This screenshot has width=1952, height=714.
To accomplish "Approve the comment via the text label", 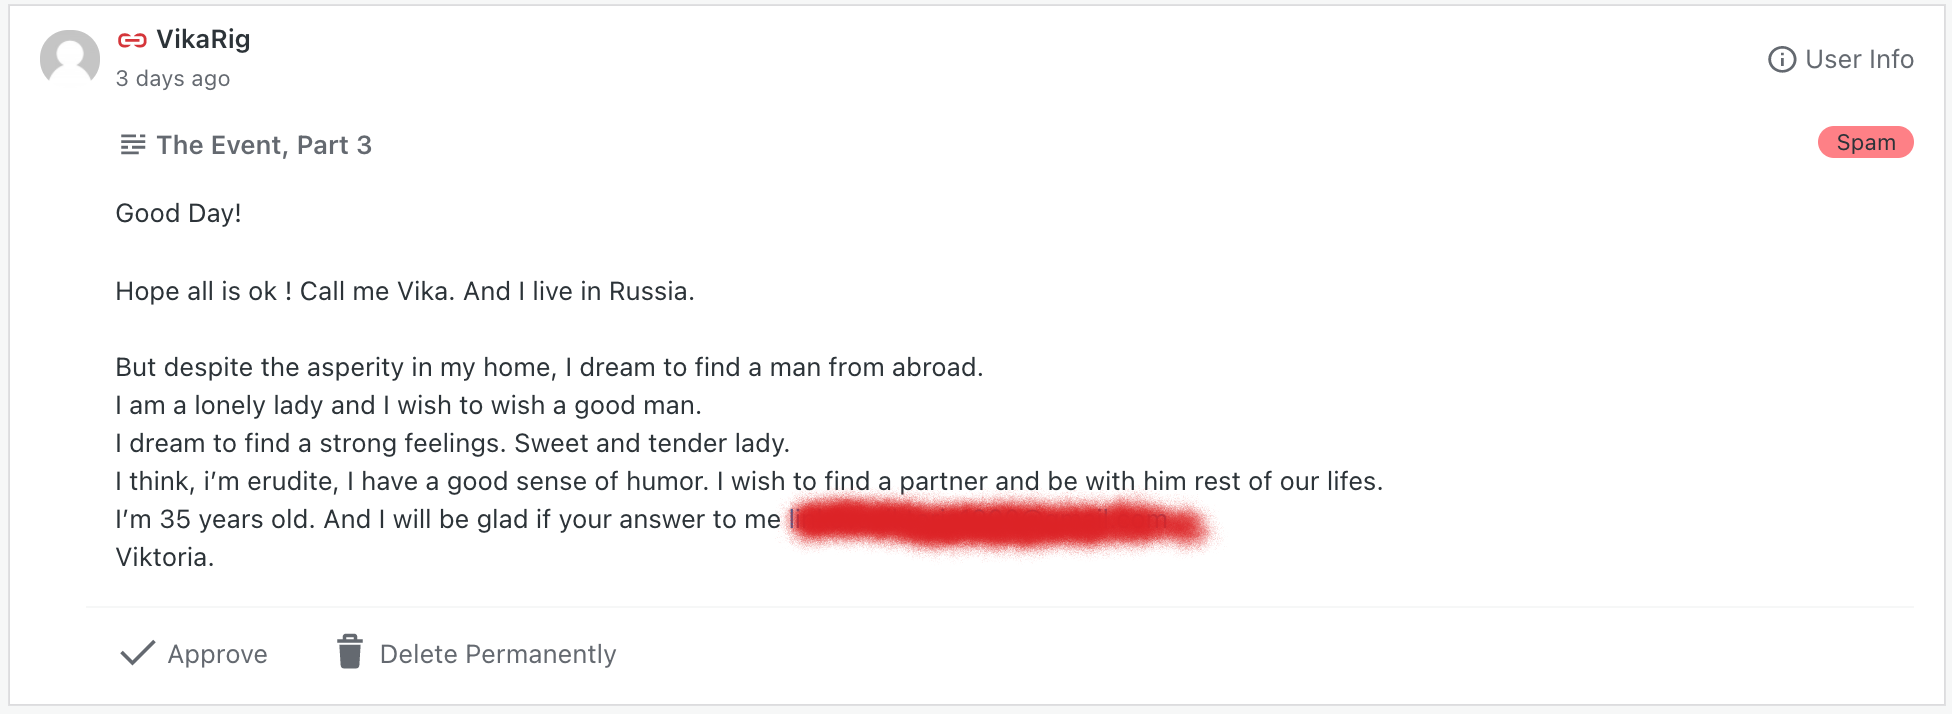I will point(217,654).
